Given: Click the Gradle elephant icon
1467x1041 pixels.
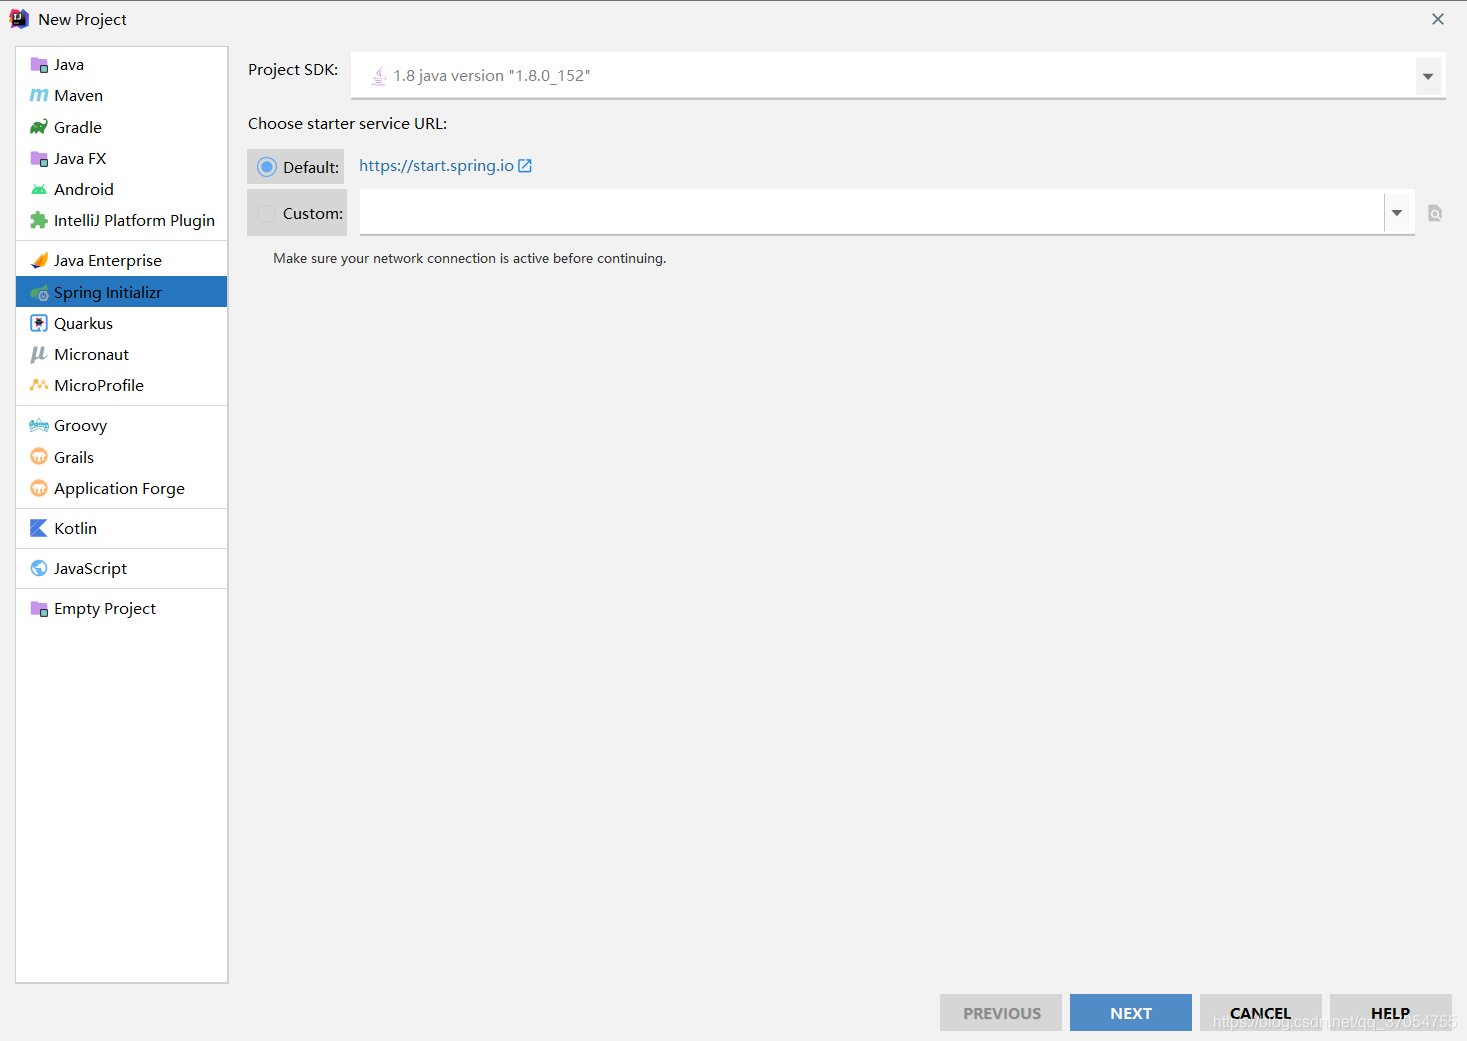Looking at the screenshot, I should pos(39,127).
